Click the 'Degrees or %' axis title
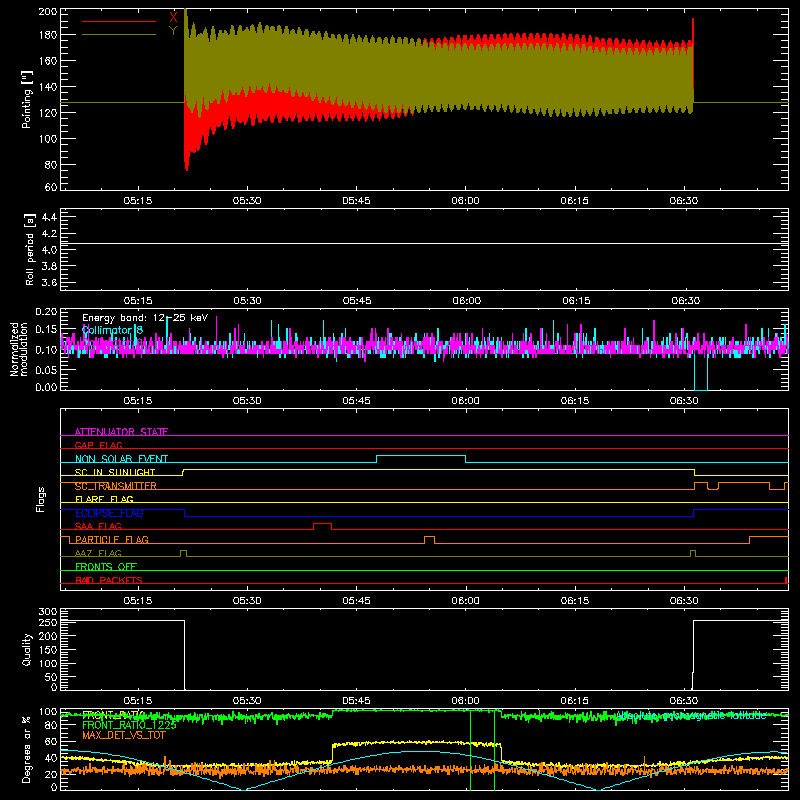 27,750
